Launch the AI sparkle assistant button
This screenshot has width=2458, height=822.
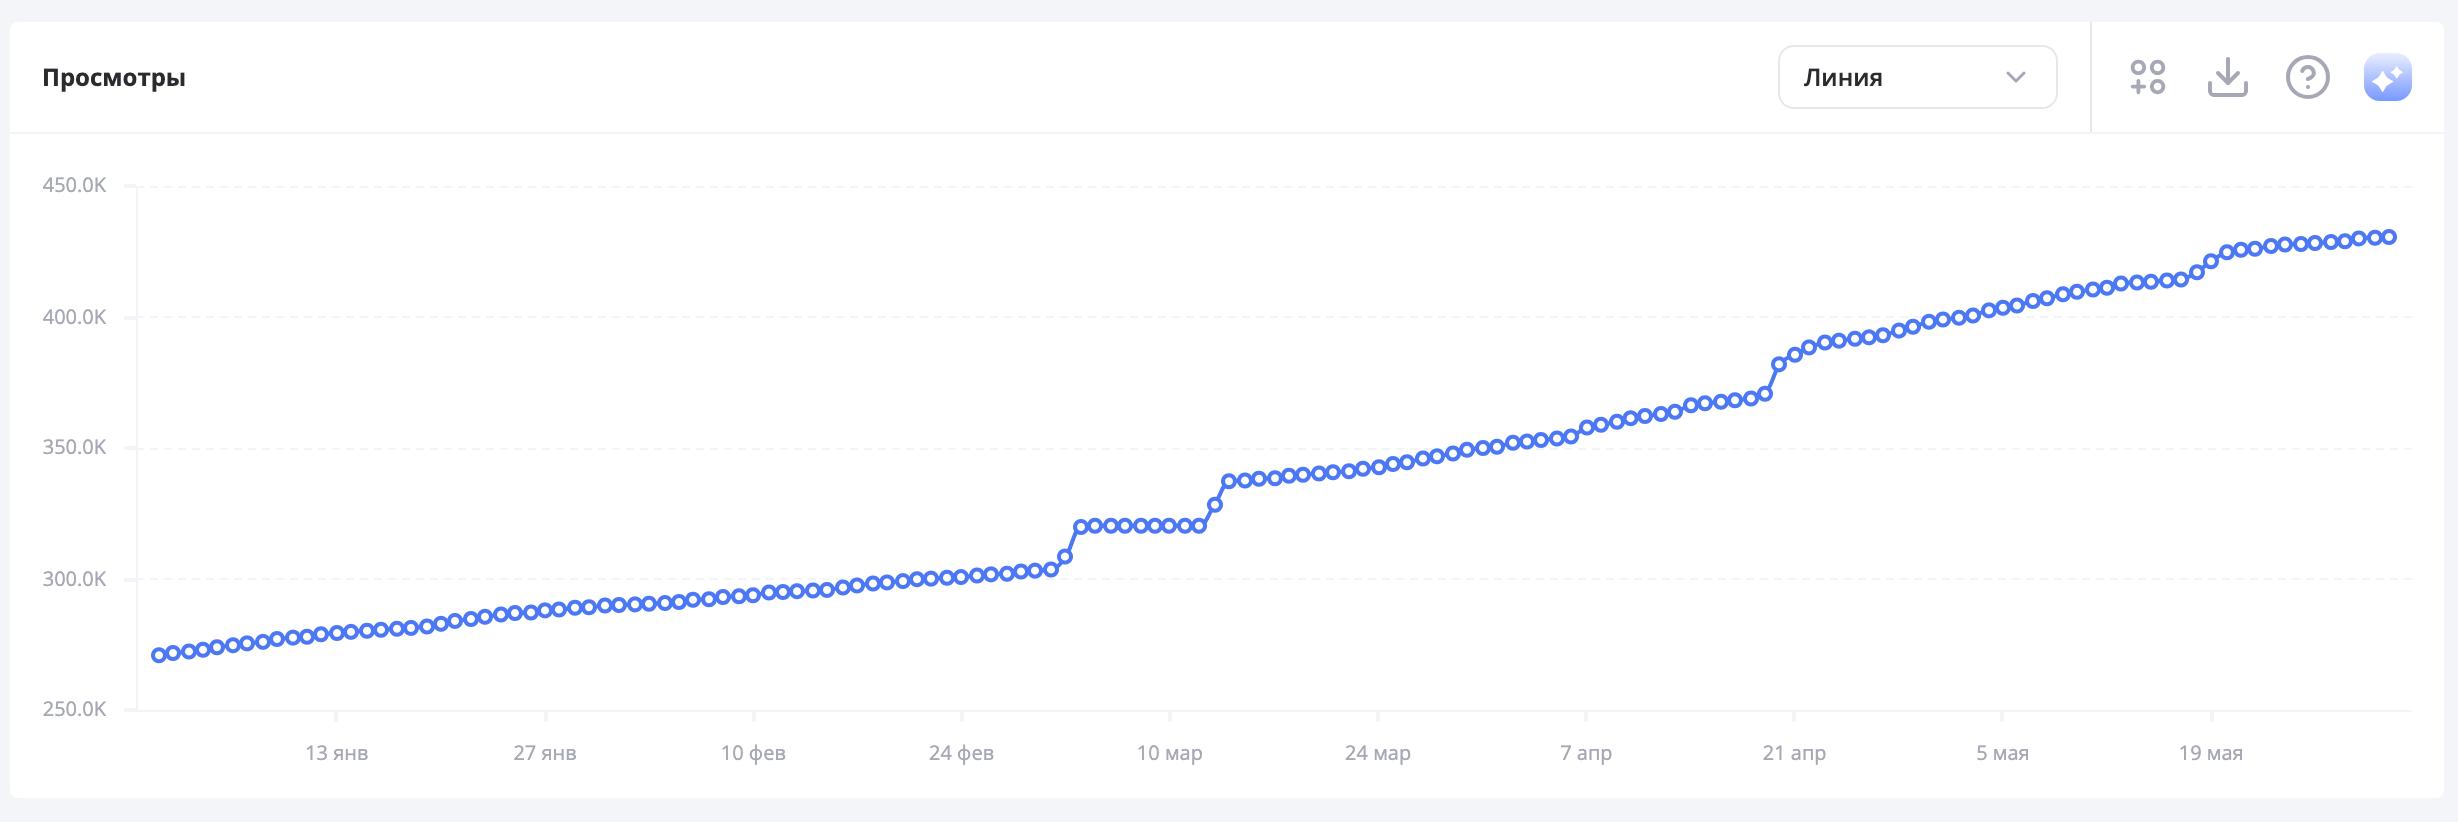pyautogui.click(x=2387, y=77)
